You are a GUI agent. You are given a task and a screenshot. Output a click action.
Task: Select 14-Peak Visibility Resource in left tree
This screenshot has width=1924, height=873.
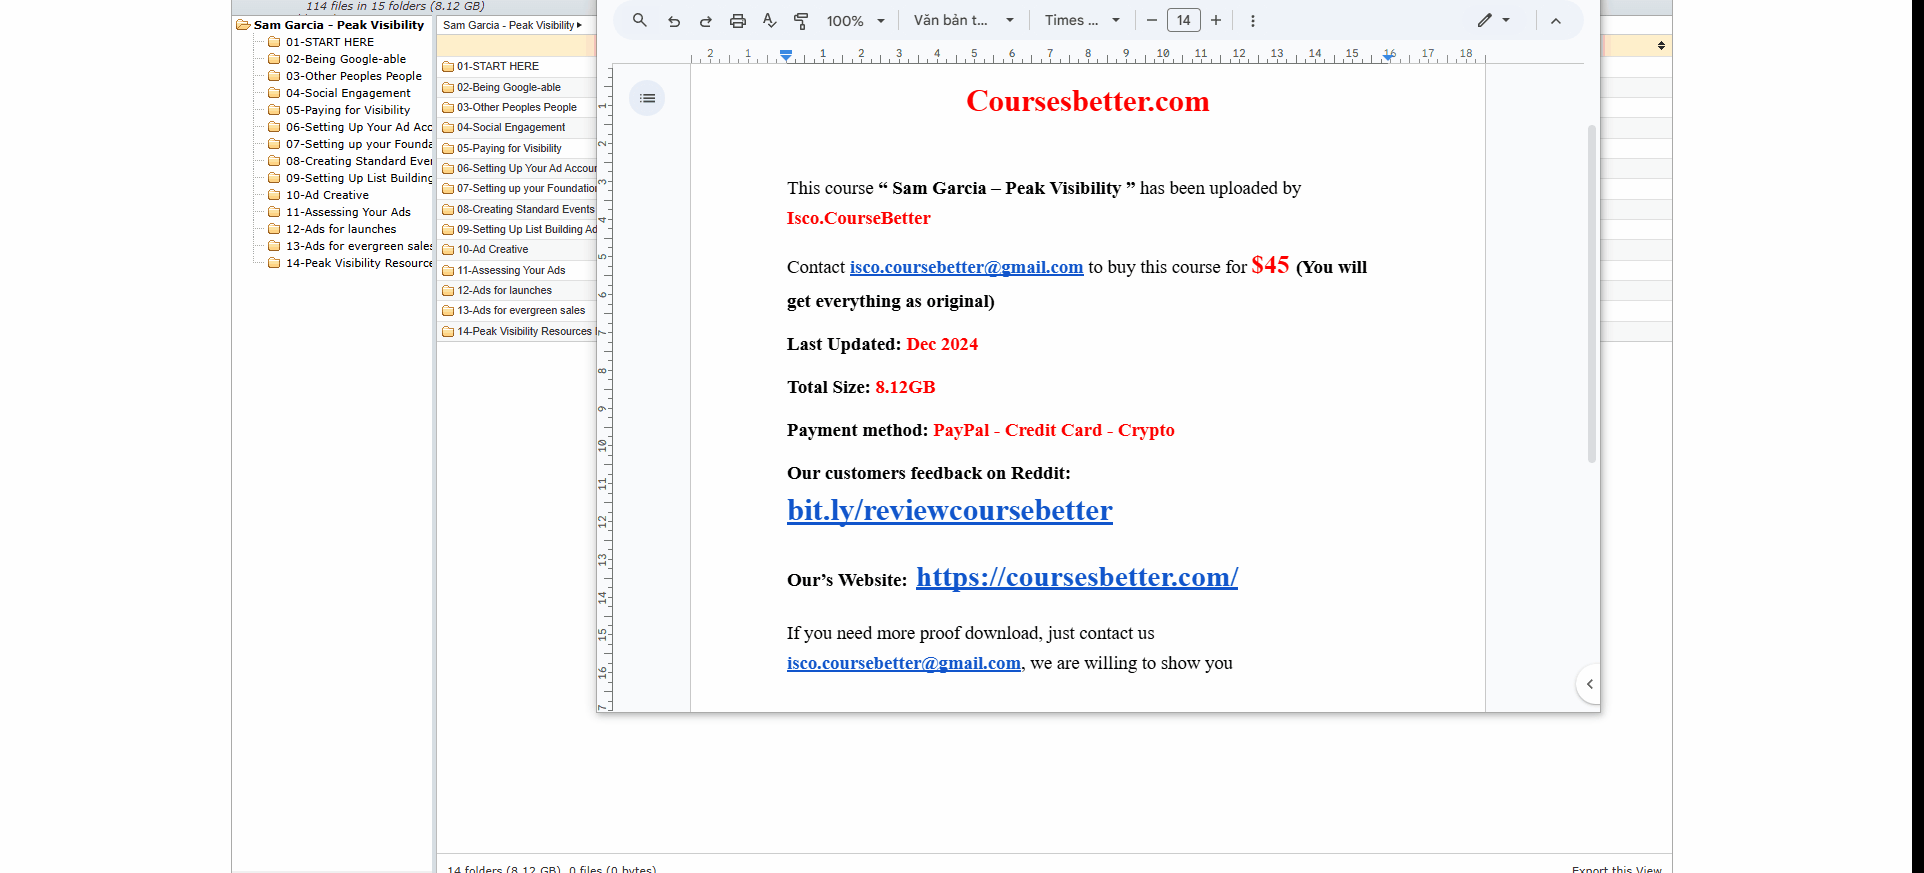[359, 263]
